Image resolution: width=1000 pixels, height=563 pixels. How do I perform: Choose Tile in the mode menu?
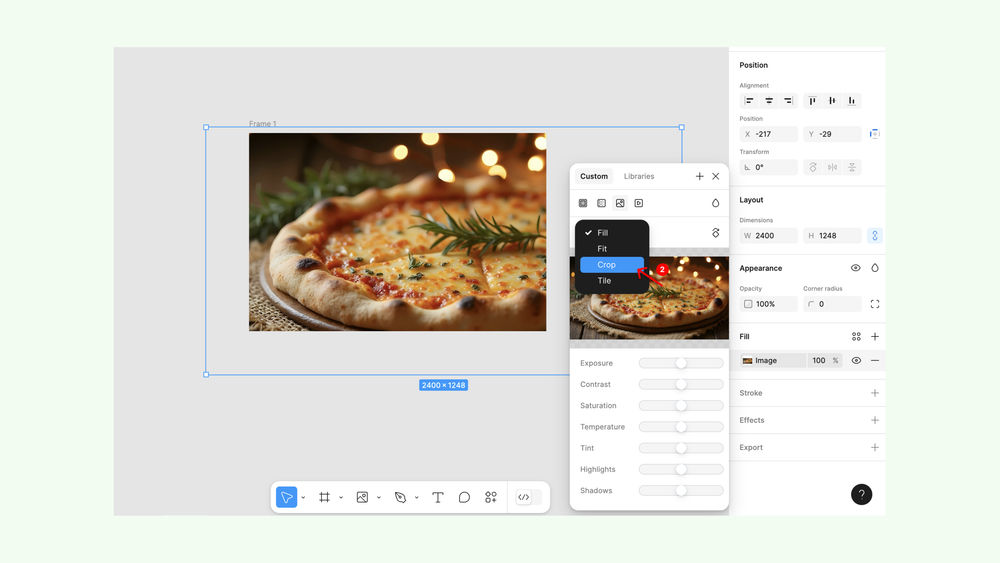pyautogui.click(x=612, y=281)
